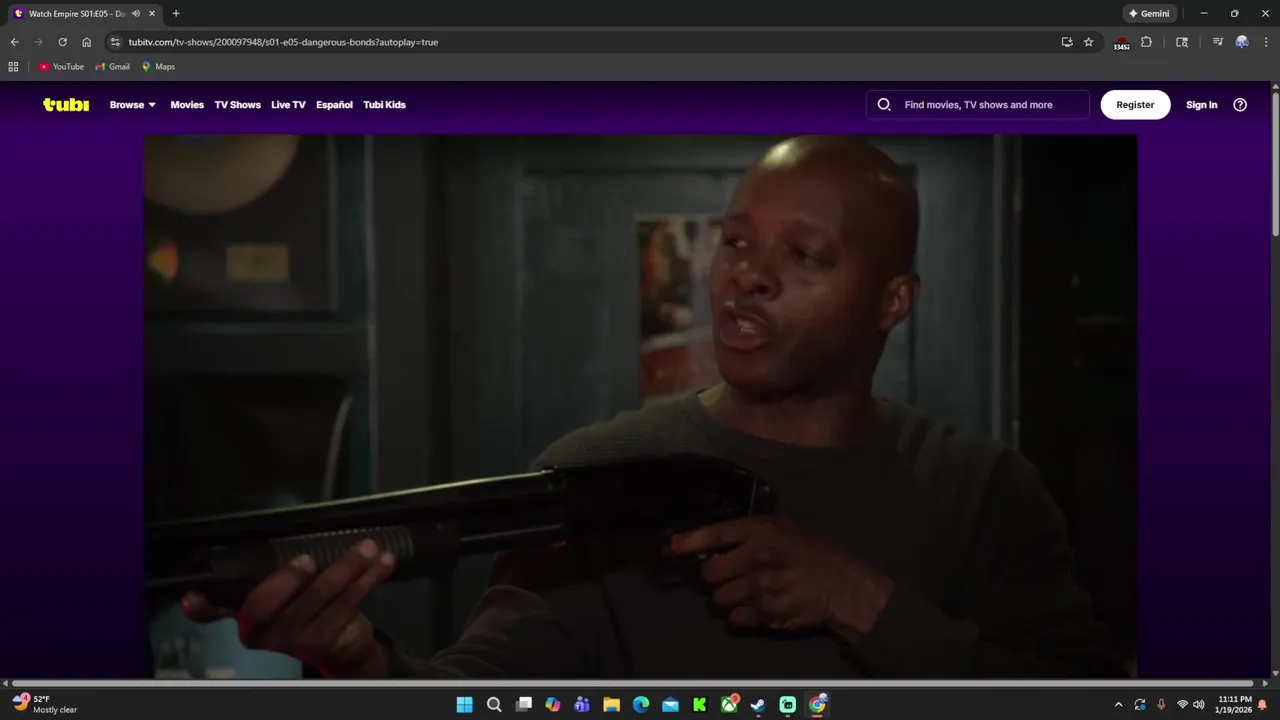
Task: Open the Español section
Action: (x=334, y=105)
